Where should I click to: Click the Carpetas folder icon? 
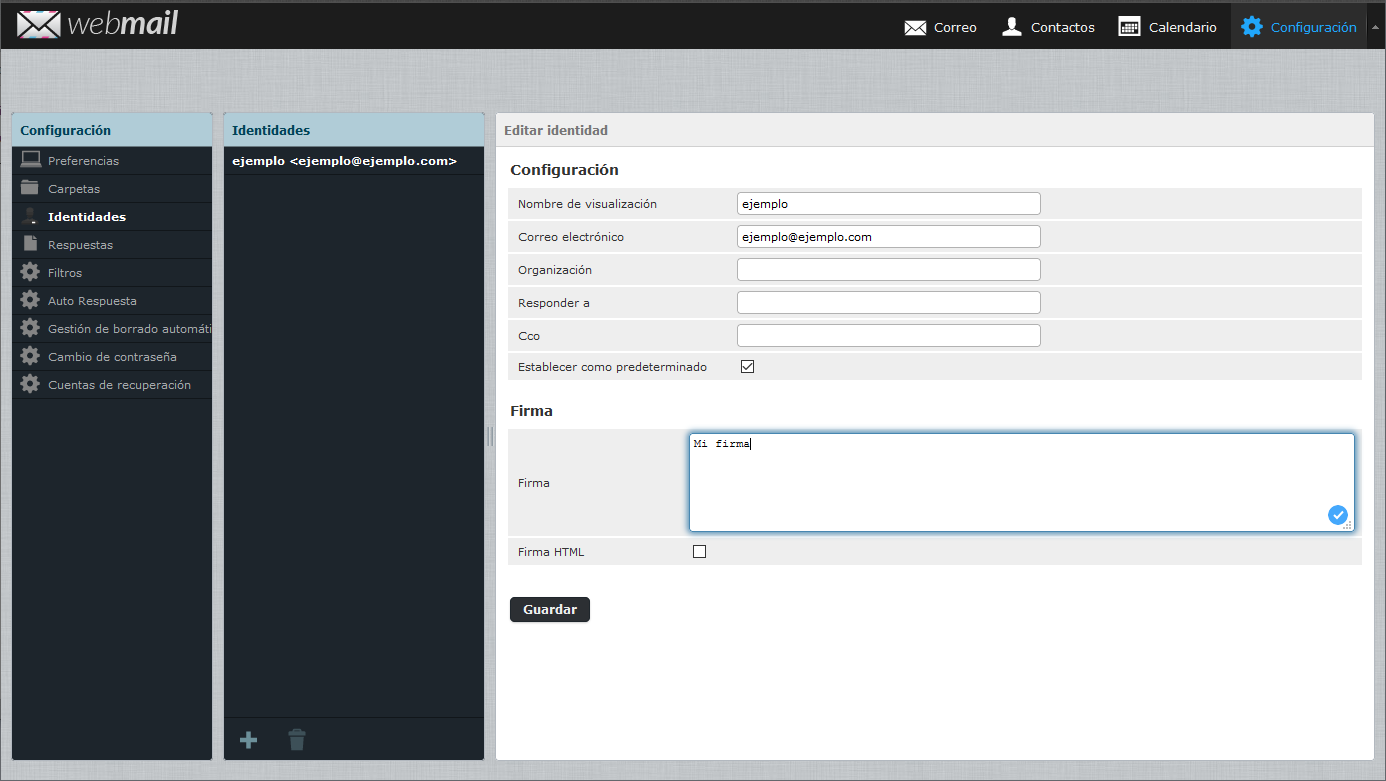[31, 188]
